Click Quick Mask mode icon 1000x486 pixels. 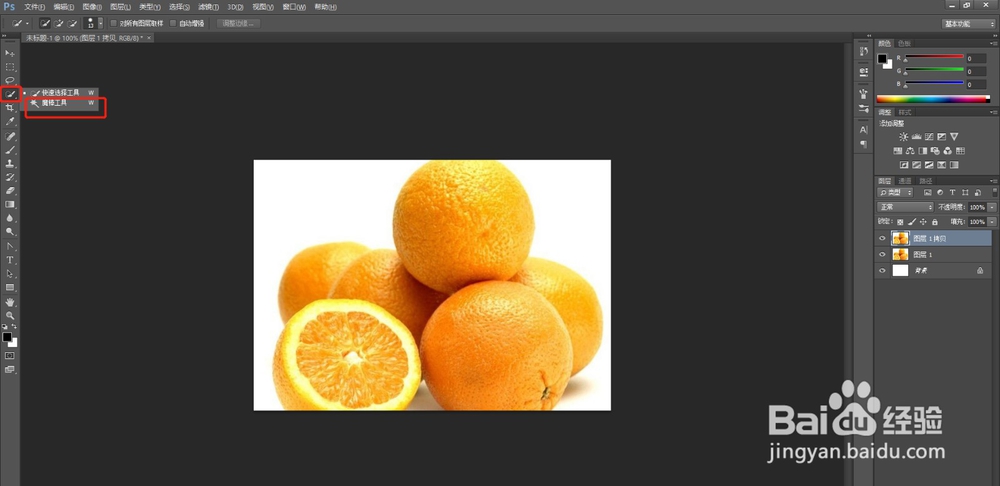10,355
